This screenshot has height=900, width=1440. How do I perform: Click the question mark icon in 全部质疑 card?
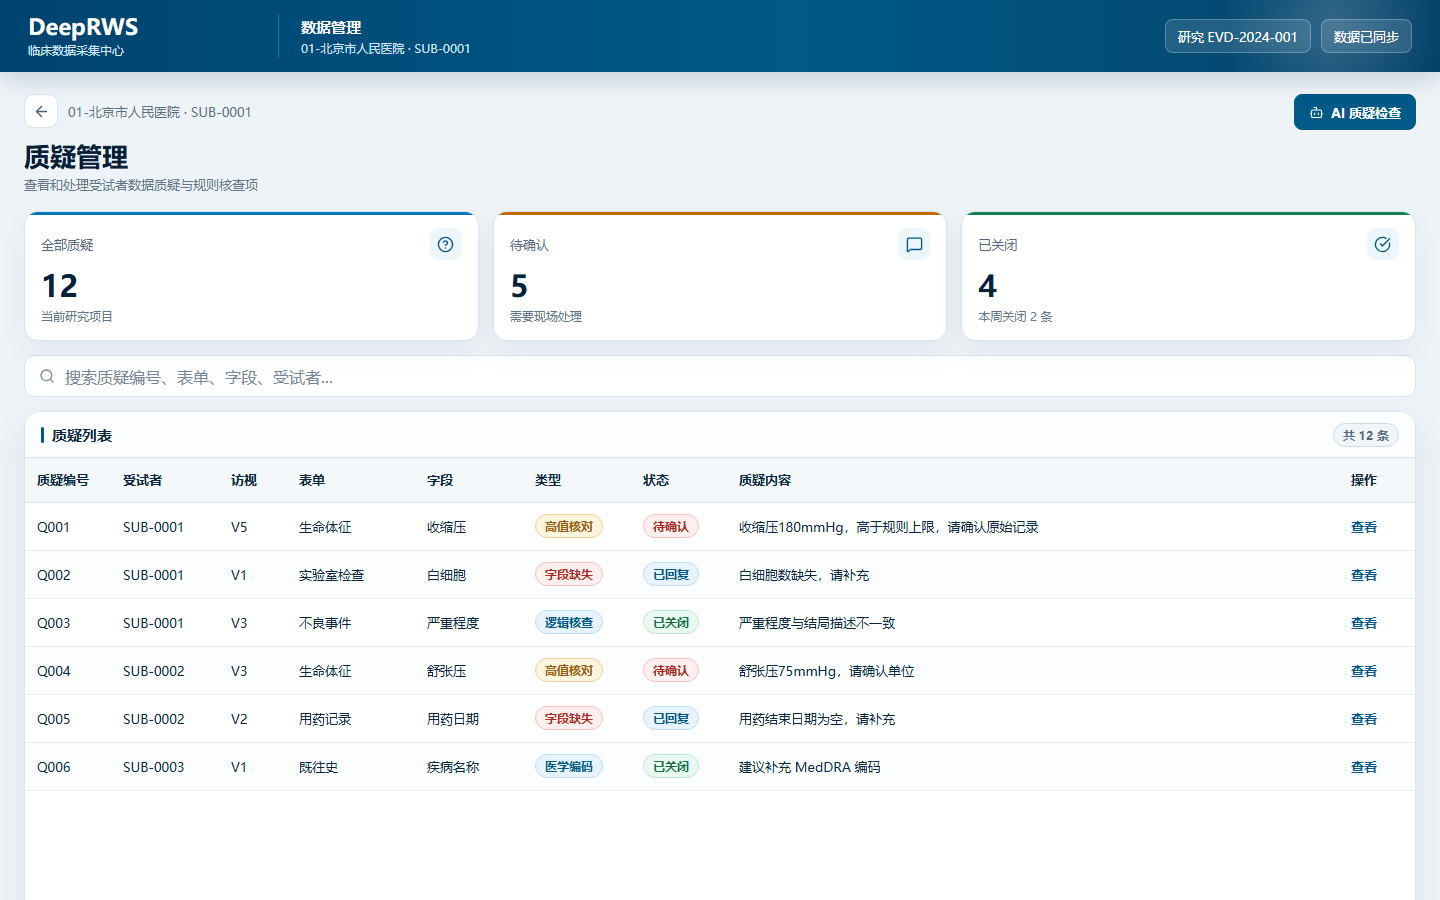click(x=446, y=244)
